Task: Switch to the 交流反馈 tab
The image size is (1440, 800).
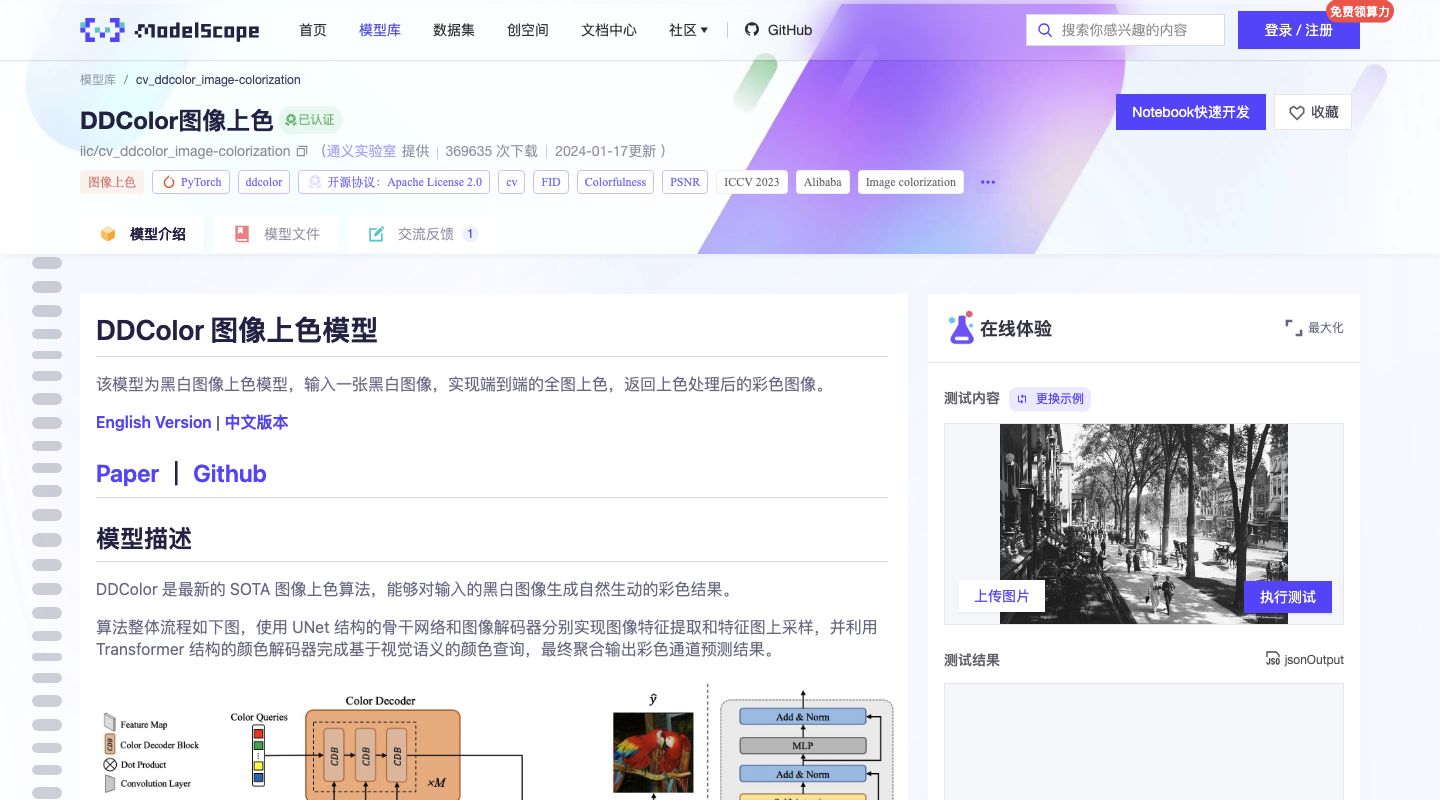Action: tap(424, 234)
